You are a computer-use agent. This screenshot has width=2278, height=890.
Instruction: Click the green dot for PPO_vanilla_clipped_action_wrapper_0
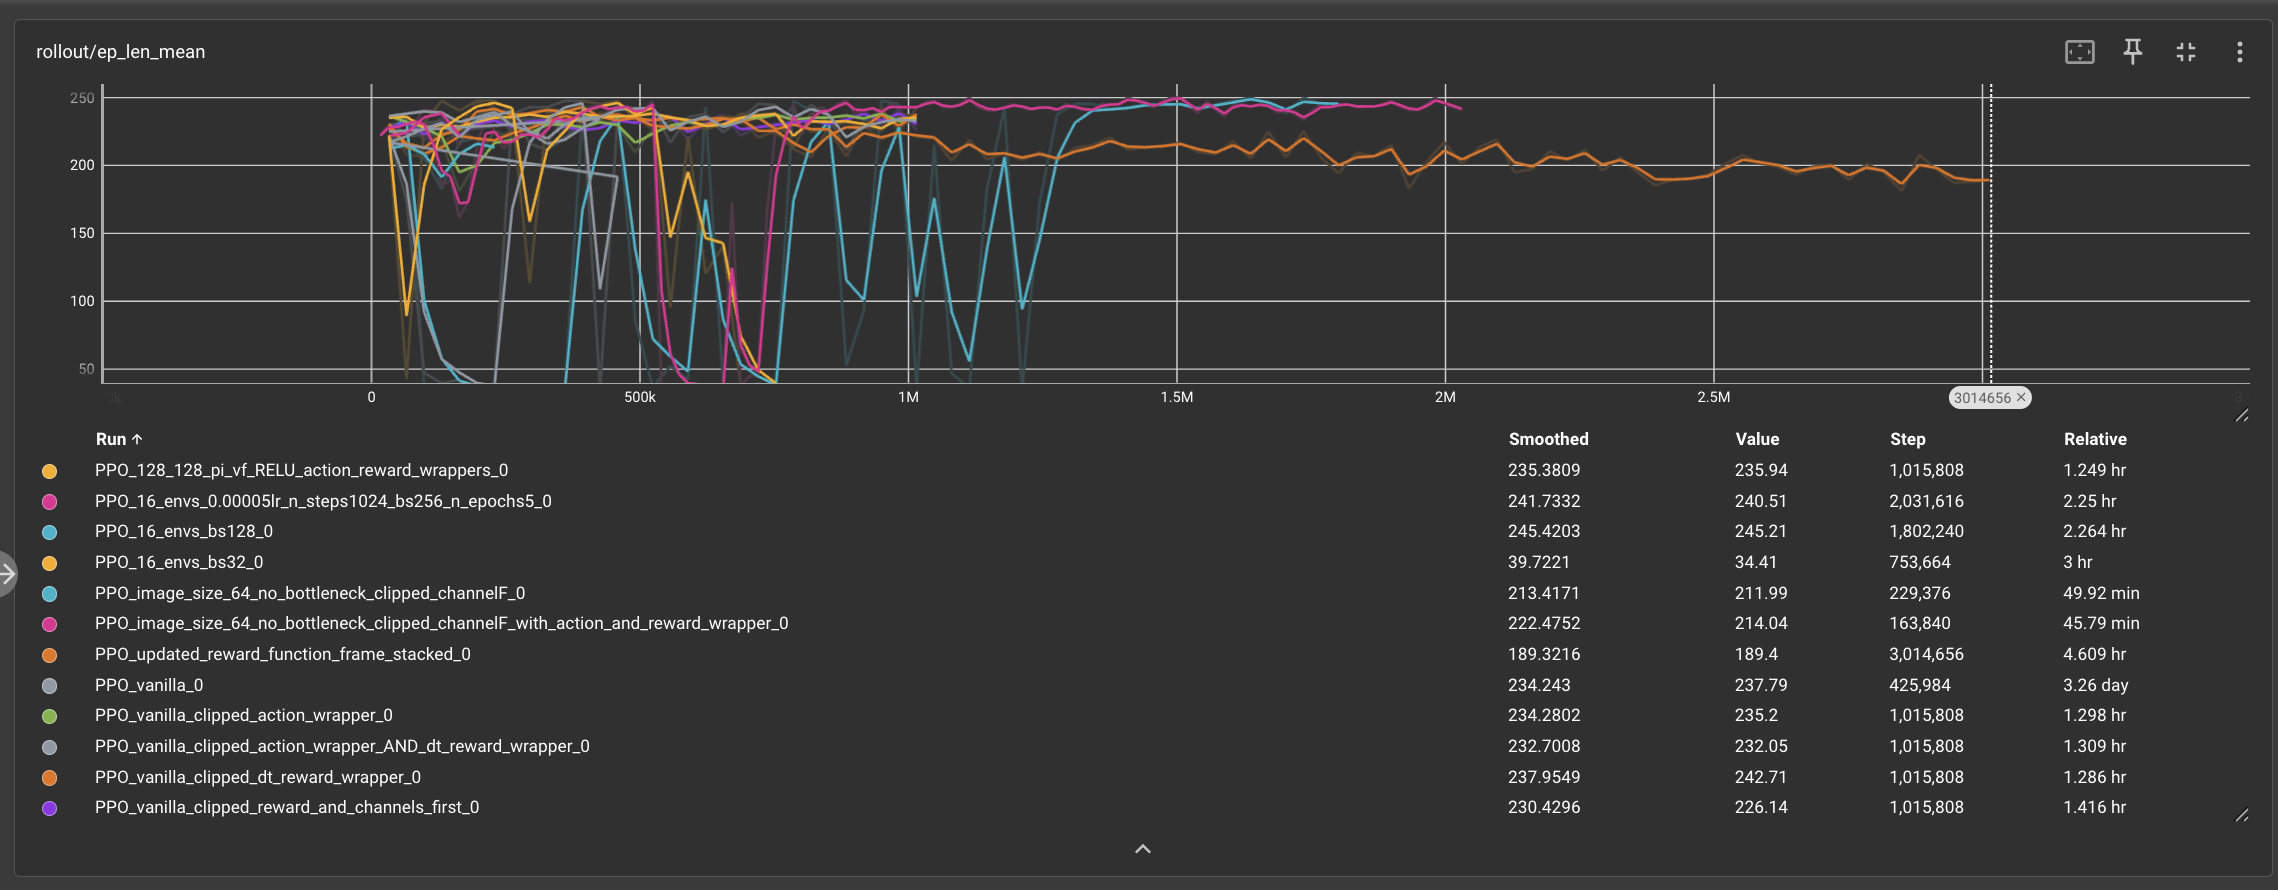[49, 716]
